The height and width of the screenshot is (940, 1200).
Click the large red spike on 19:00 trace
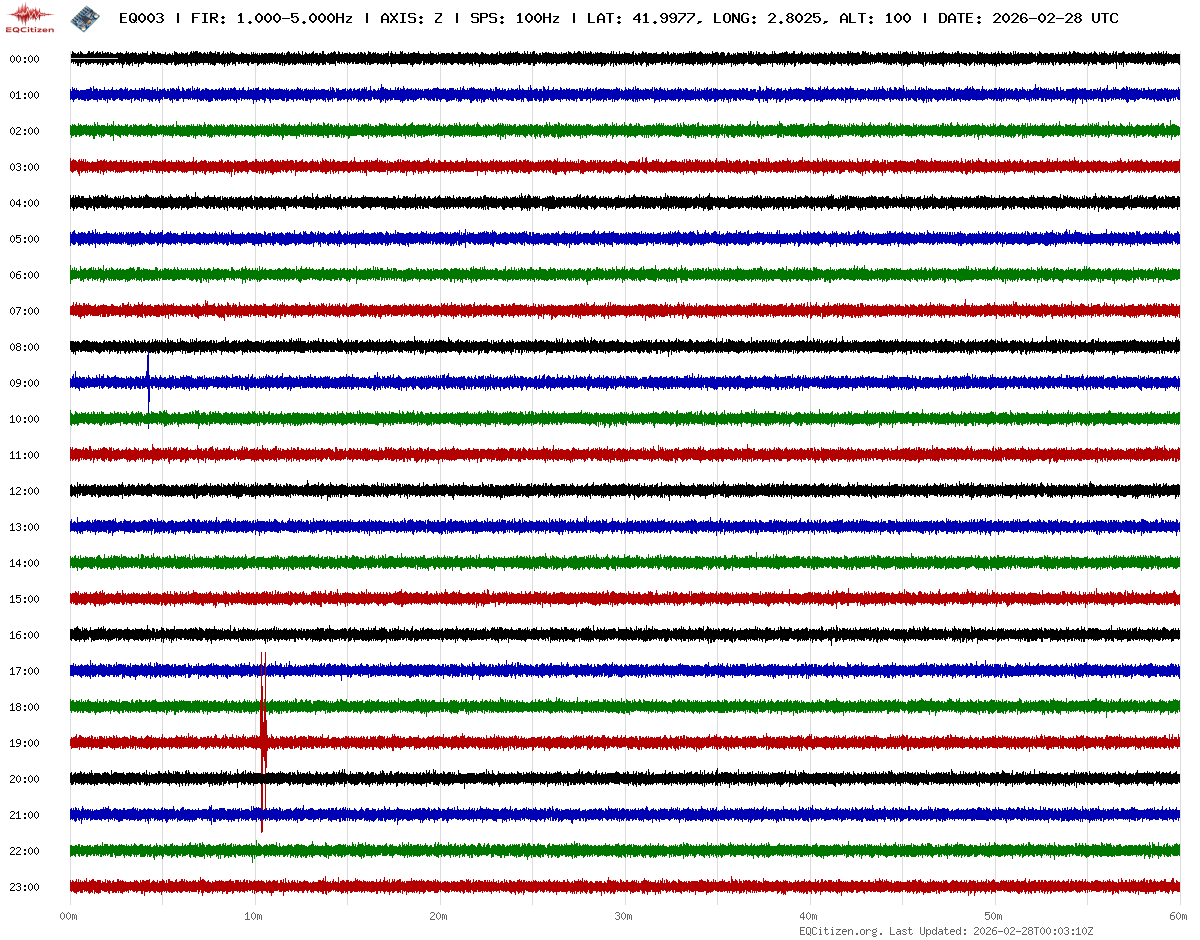262,742
